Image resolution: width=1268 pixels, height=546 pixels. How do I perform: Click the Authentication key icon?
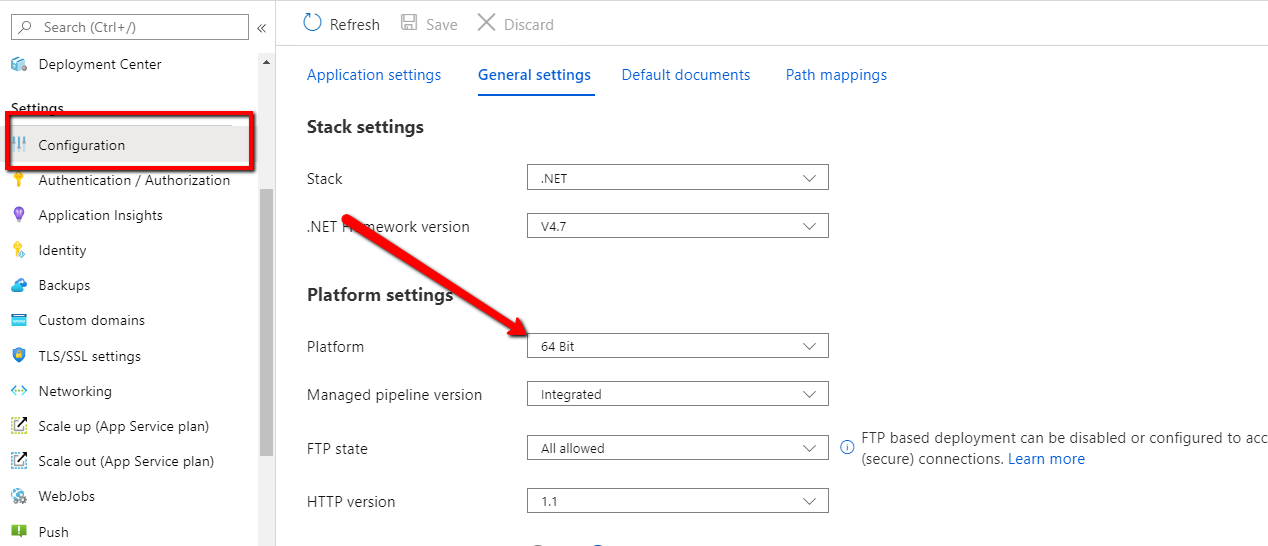click(x=18, y=180)
